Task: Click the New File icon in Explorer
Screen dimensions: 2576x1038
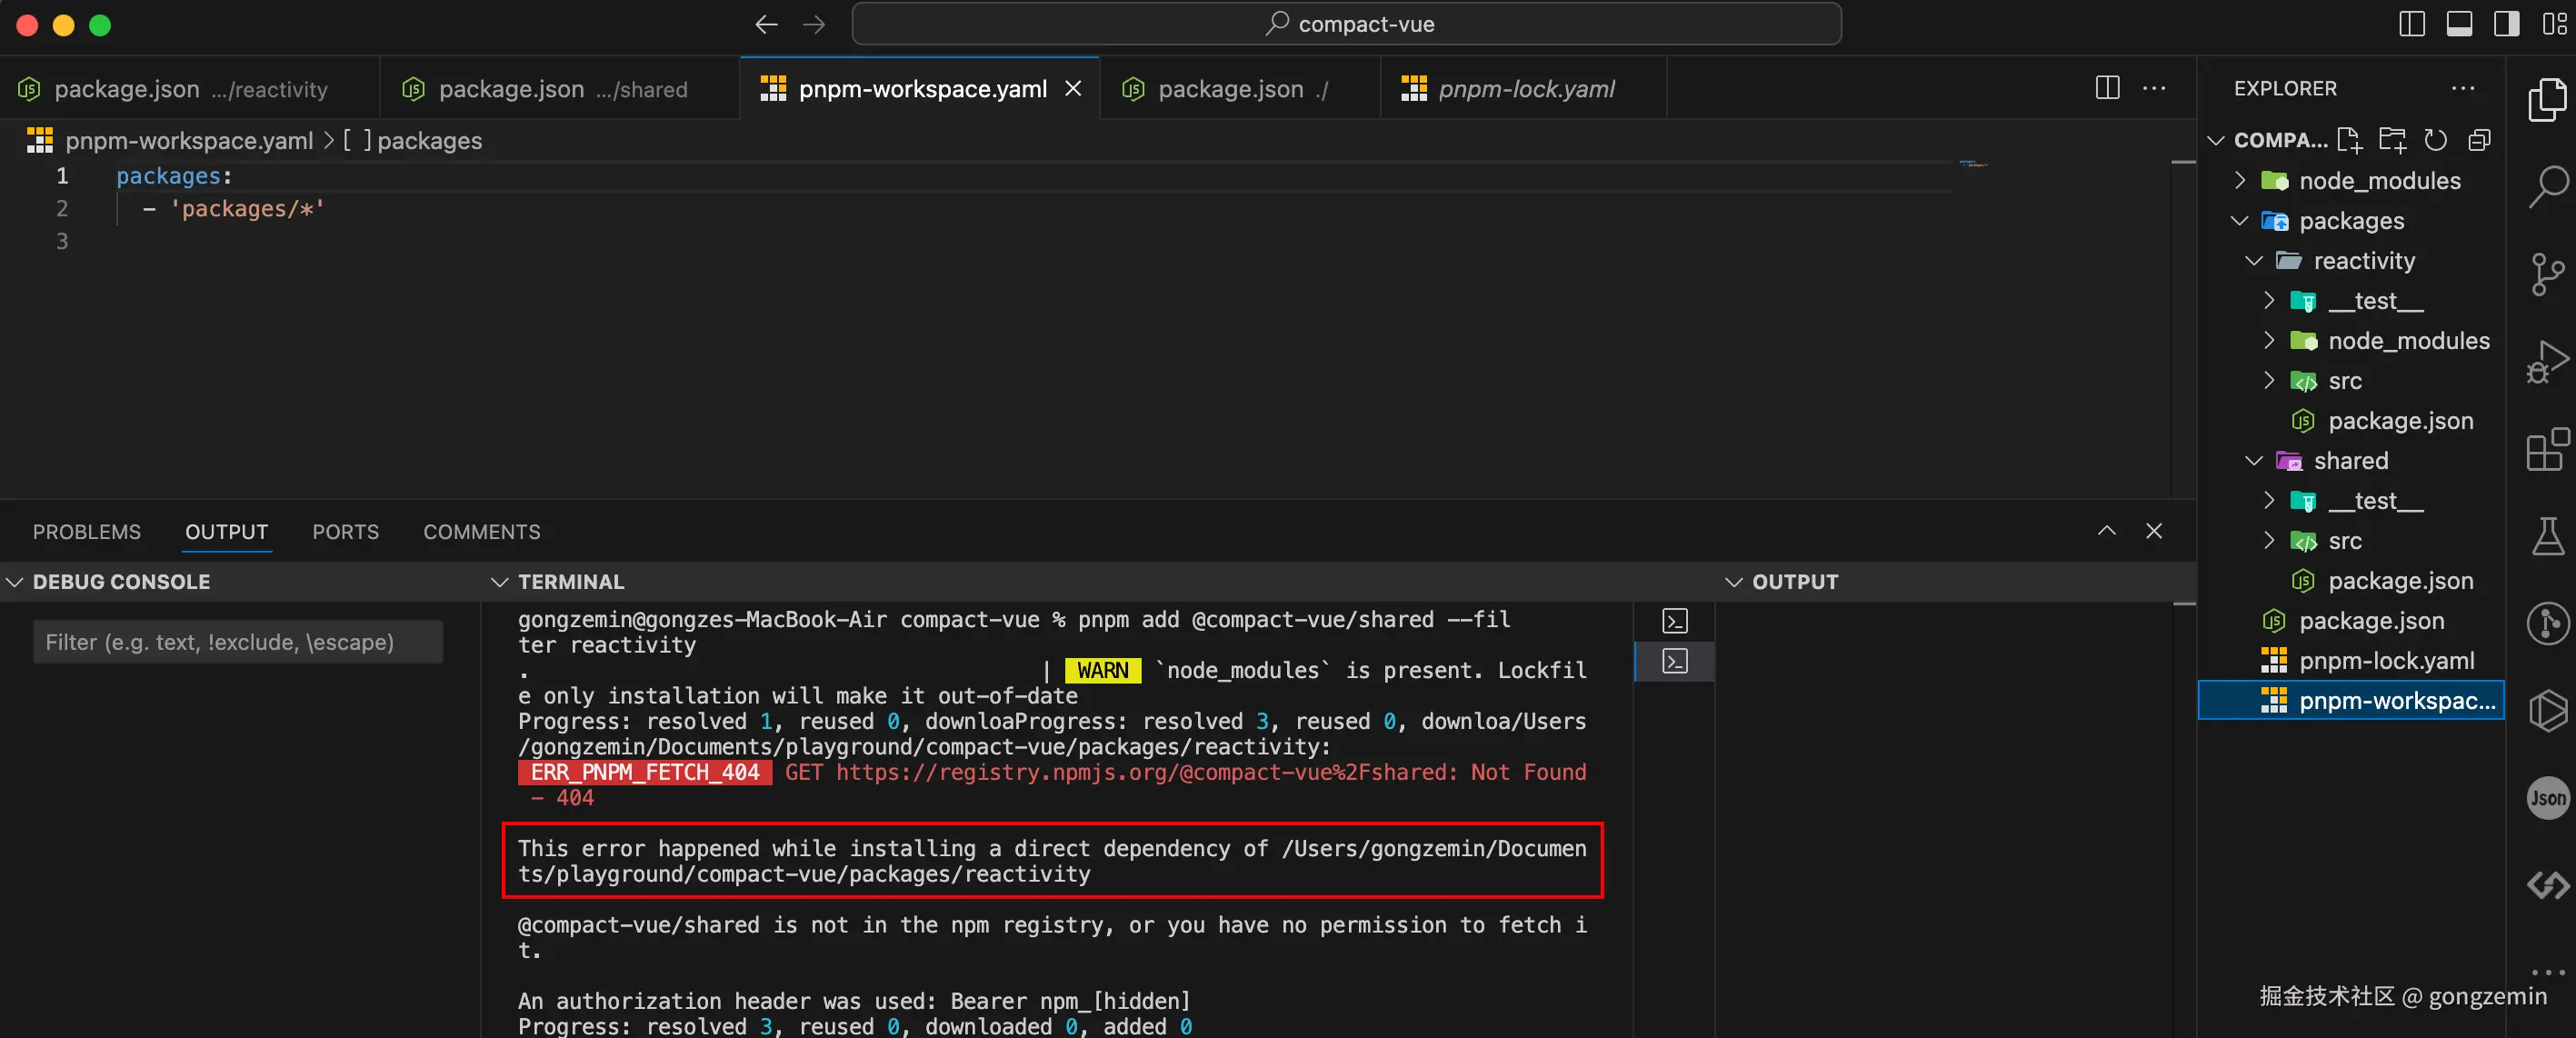Action: click(2349, 140)
